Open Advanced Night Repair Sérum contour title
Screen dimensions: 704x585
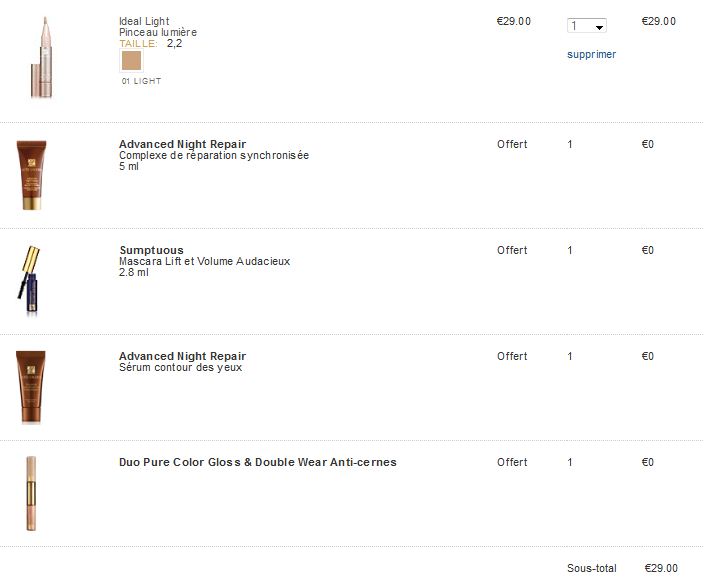pos(182,356)
